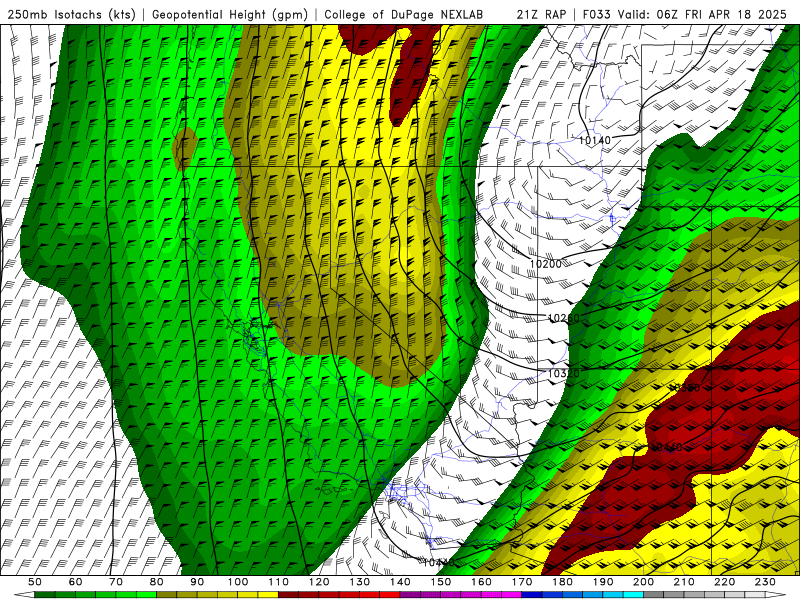Viewport: 800px width, 600px height.
Task: Click the 170 kts color bar label
Action: pos(522,582)
